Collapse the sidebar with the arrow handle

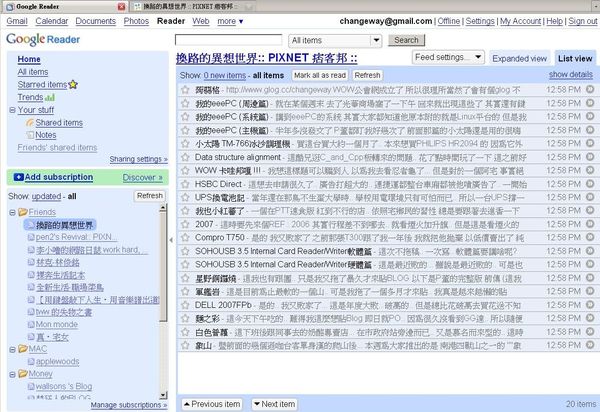point(171,240)
